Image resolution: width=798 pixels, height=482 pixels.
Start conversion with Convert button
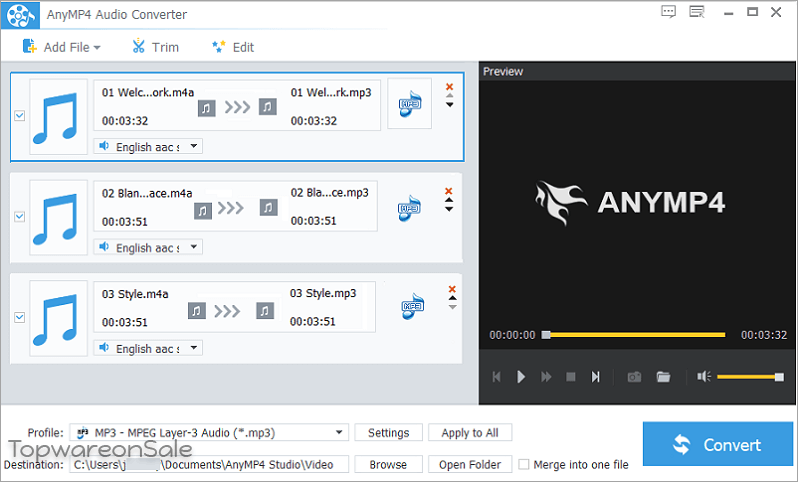(718, 444)
